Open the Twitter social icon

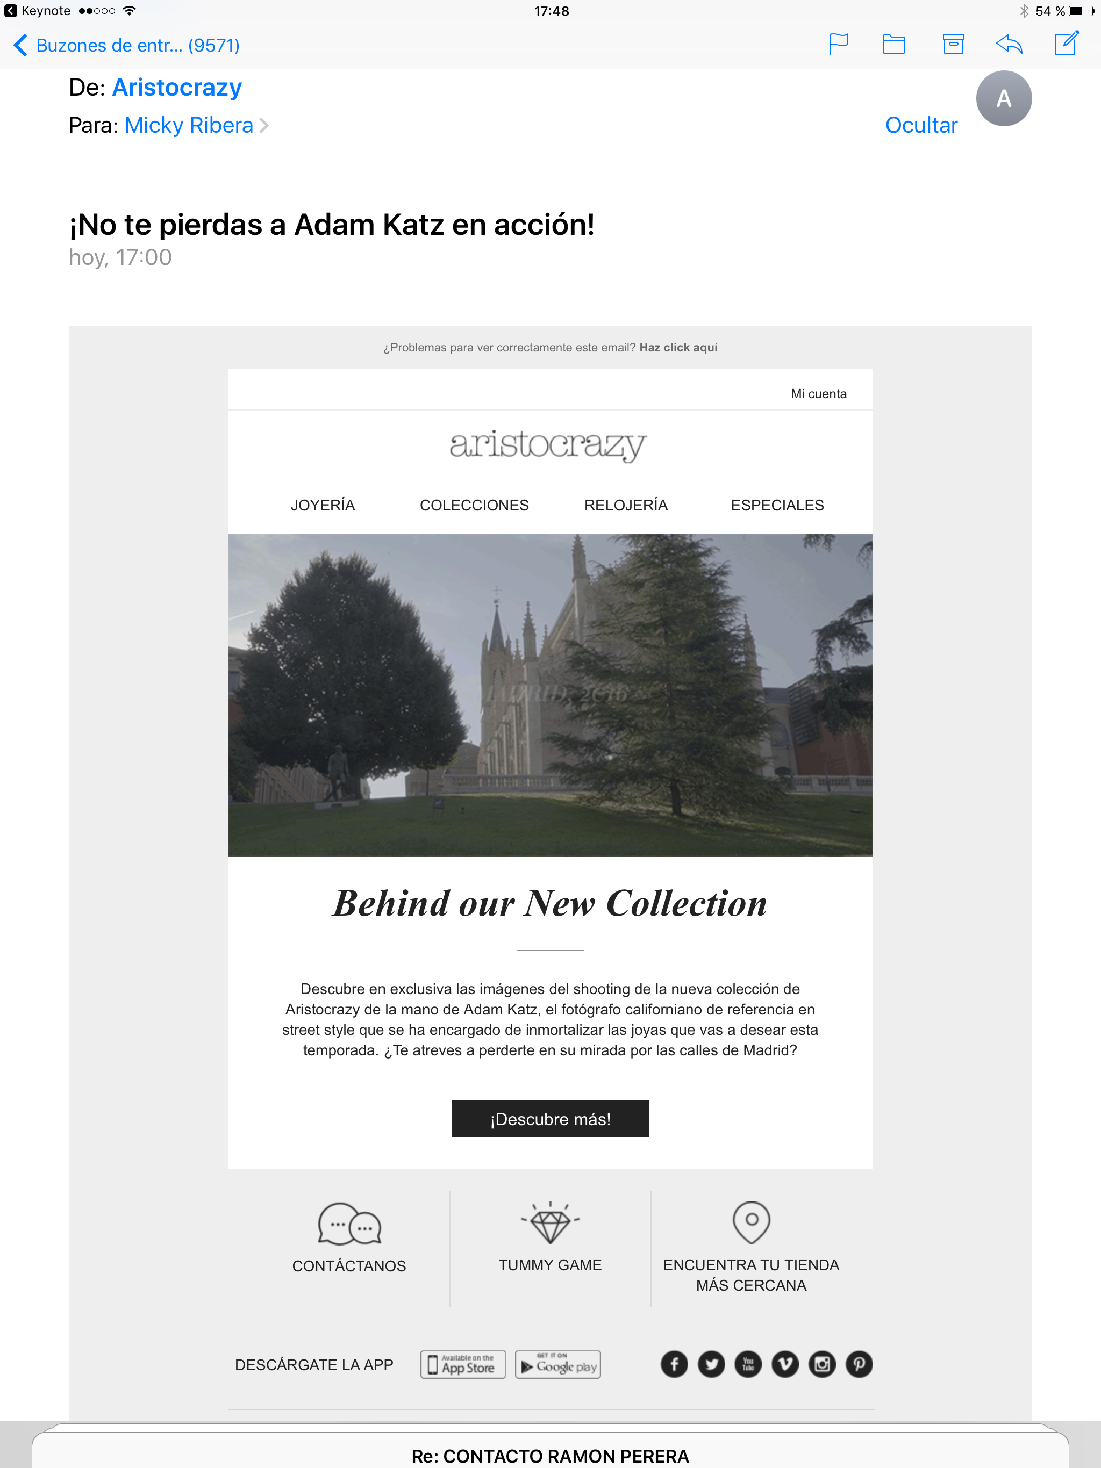(x=711, y=1364)
